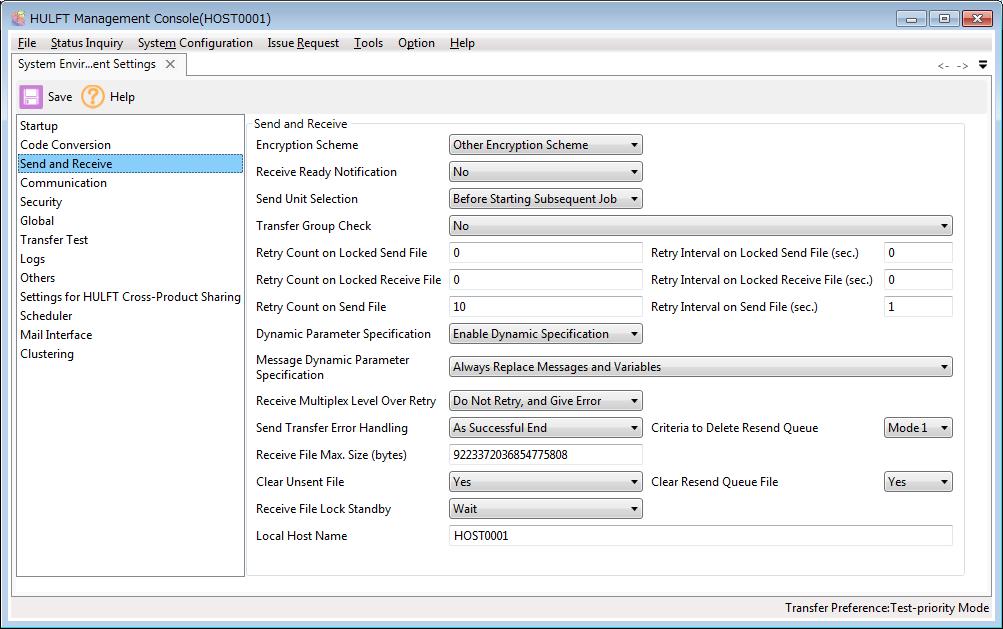Screen dimensions: 1003x629
Task: Click the HULFT application icon in title bar
Action: [x=19, y=19]
